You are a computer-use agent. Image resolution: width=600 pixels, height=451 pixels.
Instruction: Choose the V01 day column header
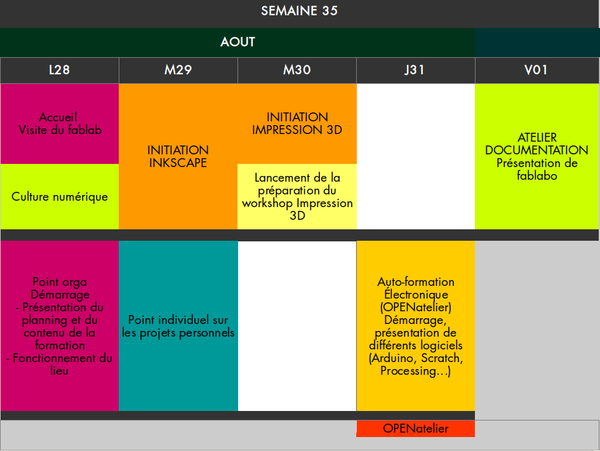point(536,71)
